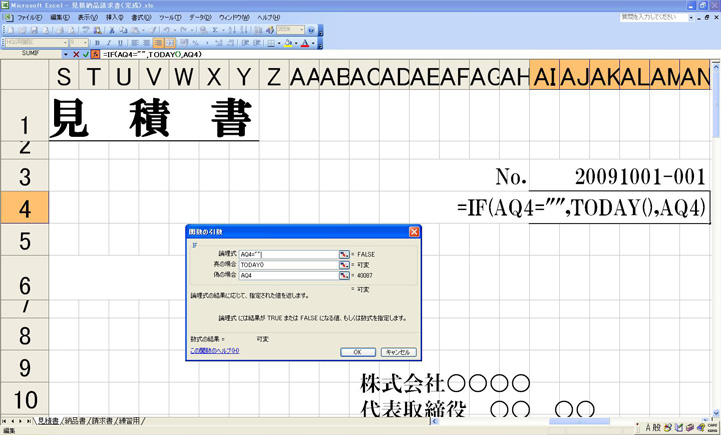Click the Cancel X icon in formula bar
Screen dimensions: 721x435
coord(76,54)
